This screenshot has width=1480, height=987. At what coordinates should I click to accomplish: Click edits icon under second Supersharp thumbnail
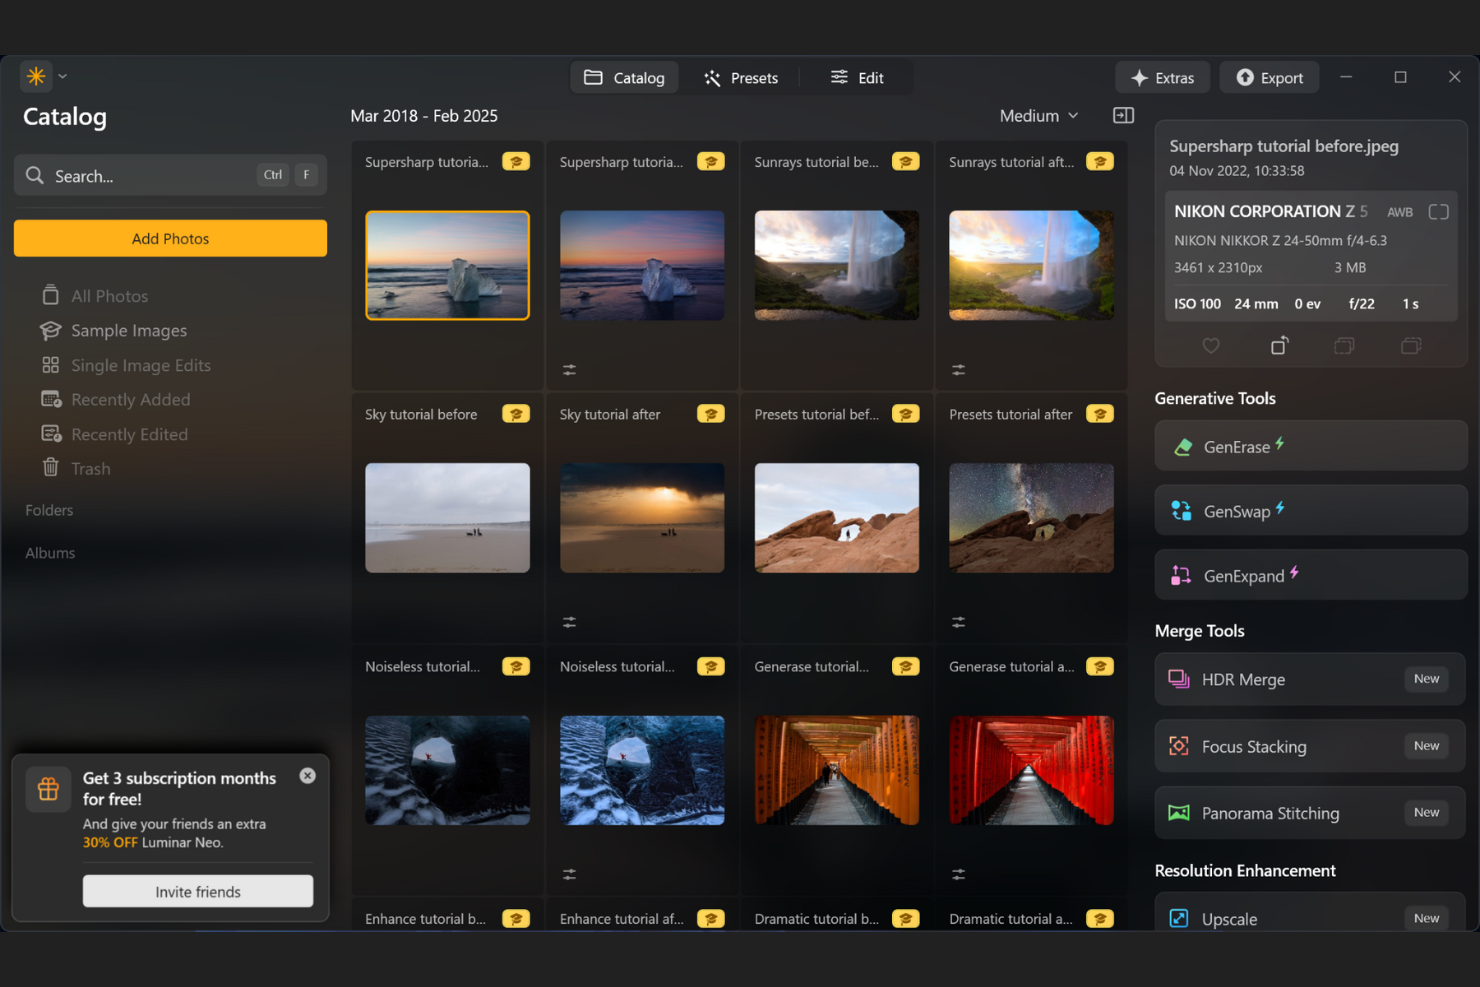(569, 370)
